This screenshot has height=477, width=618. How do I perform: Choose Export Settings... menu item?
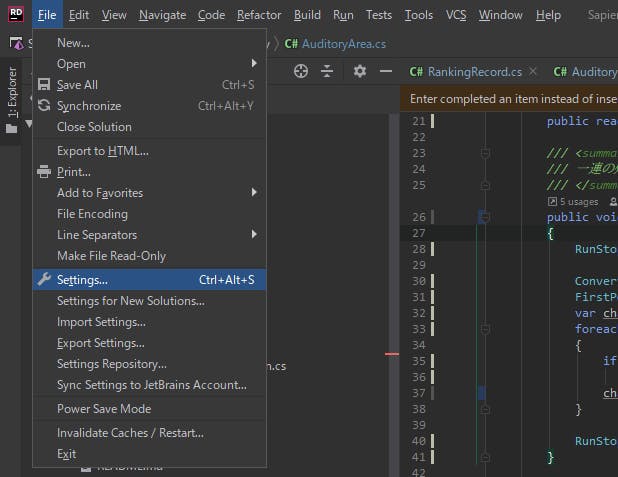[x=149, y=343]
